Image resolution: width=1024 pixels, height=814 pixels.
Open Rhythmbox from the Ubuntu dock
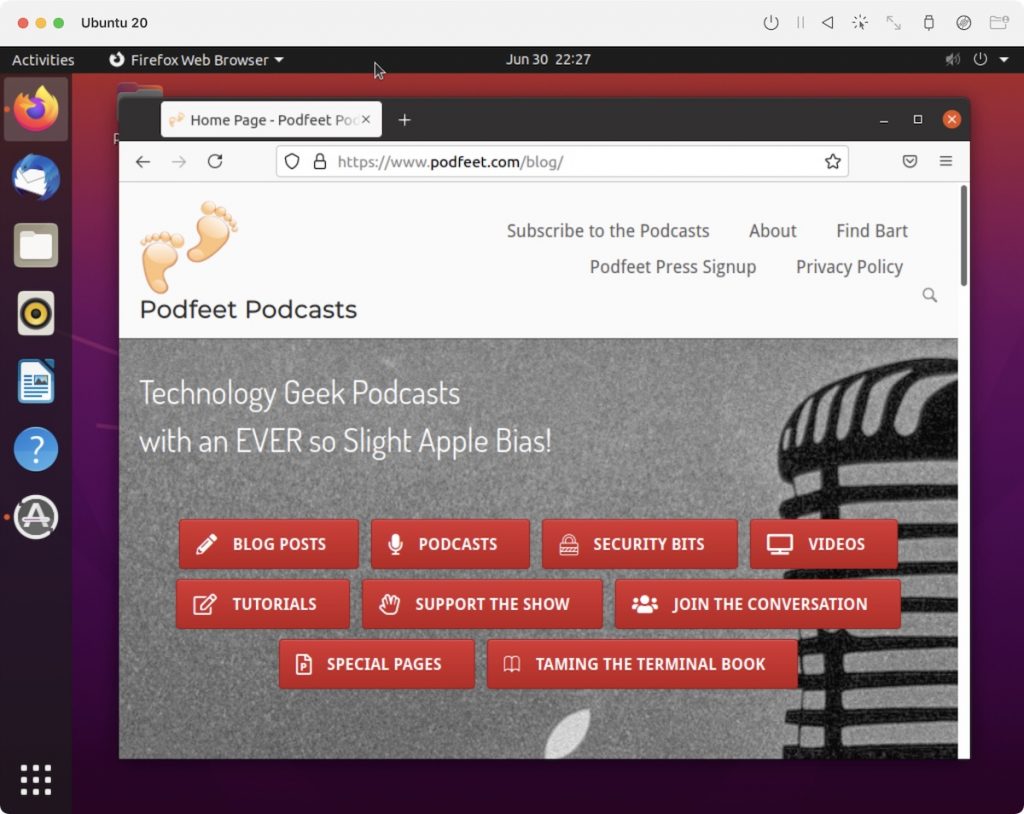[x=36, y=314]
